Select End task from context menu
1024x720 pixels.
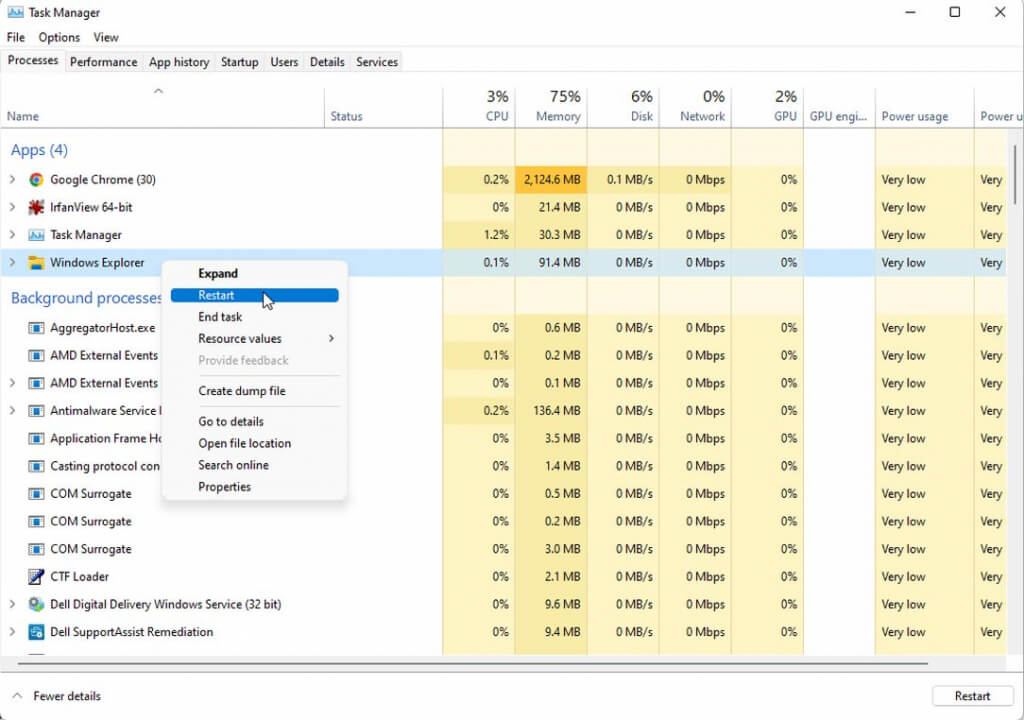[x=220, y=317]
